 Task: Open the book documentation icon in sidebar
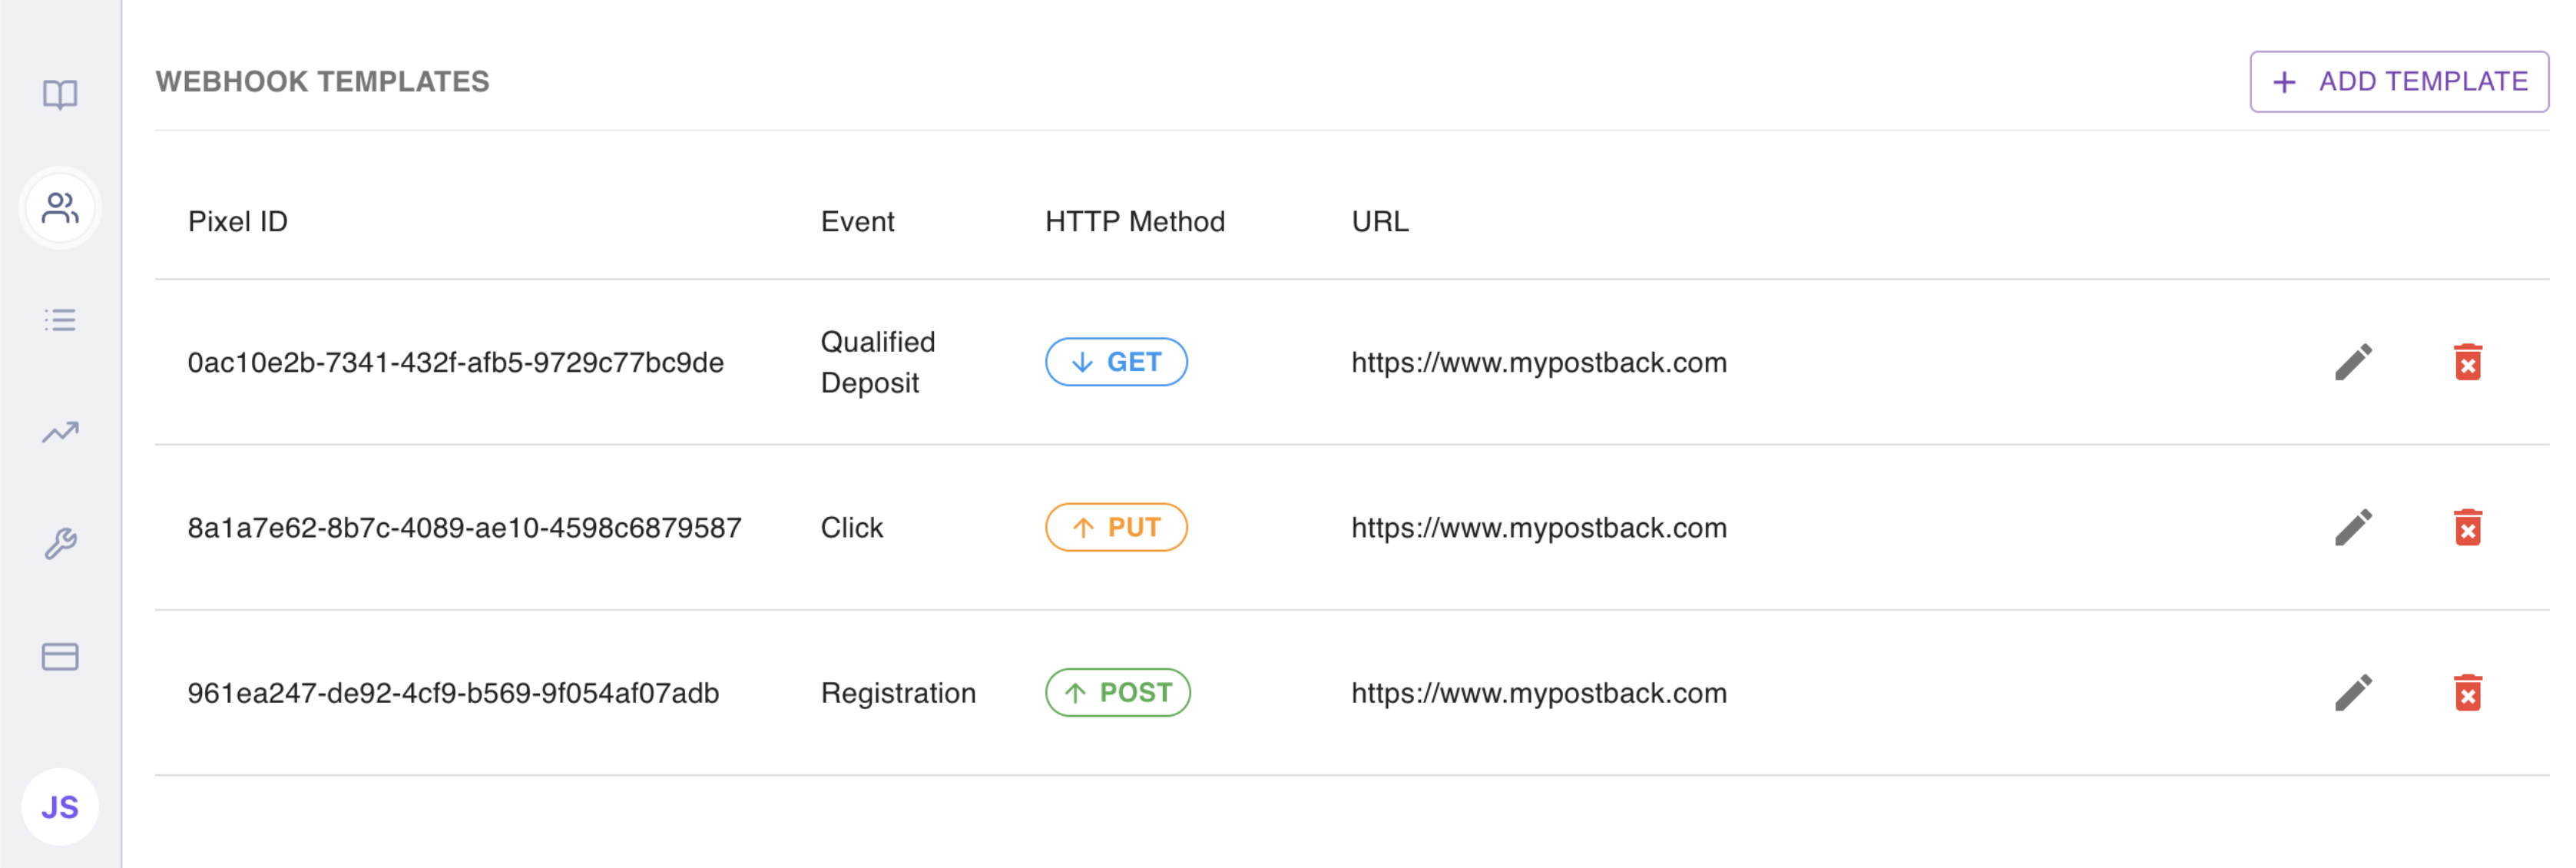click(x=60, y=95)
